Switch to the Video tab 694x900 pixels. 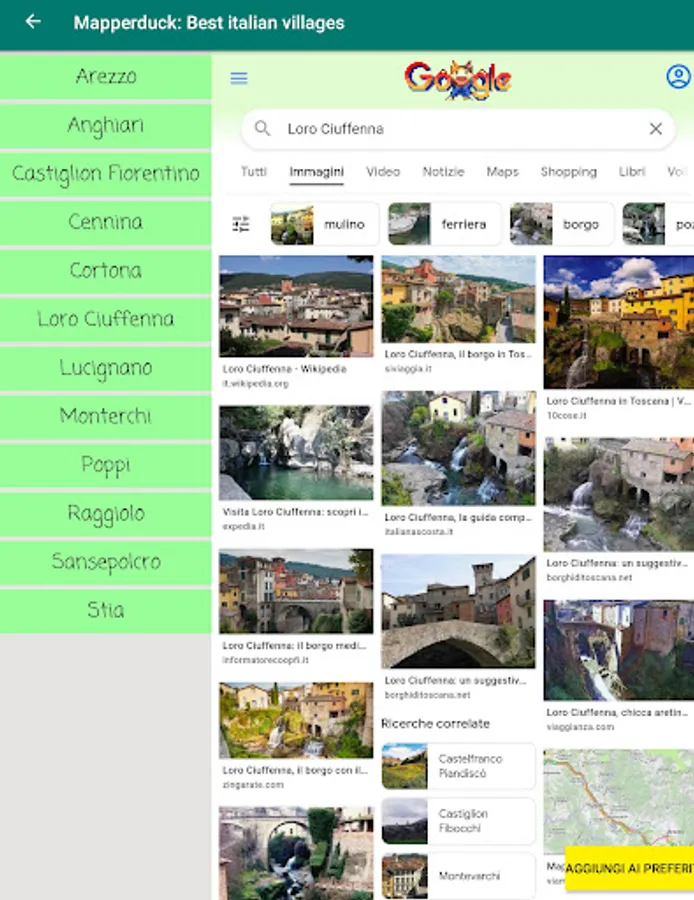click(x=383, y=172)
